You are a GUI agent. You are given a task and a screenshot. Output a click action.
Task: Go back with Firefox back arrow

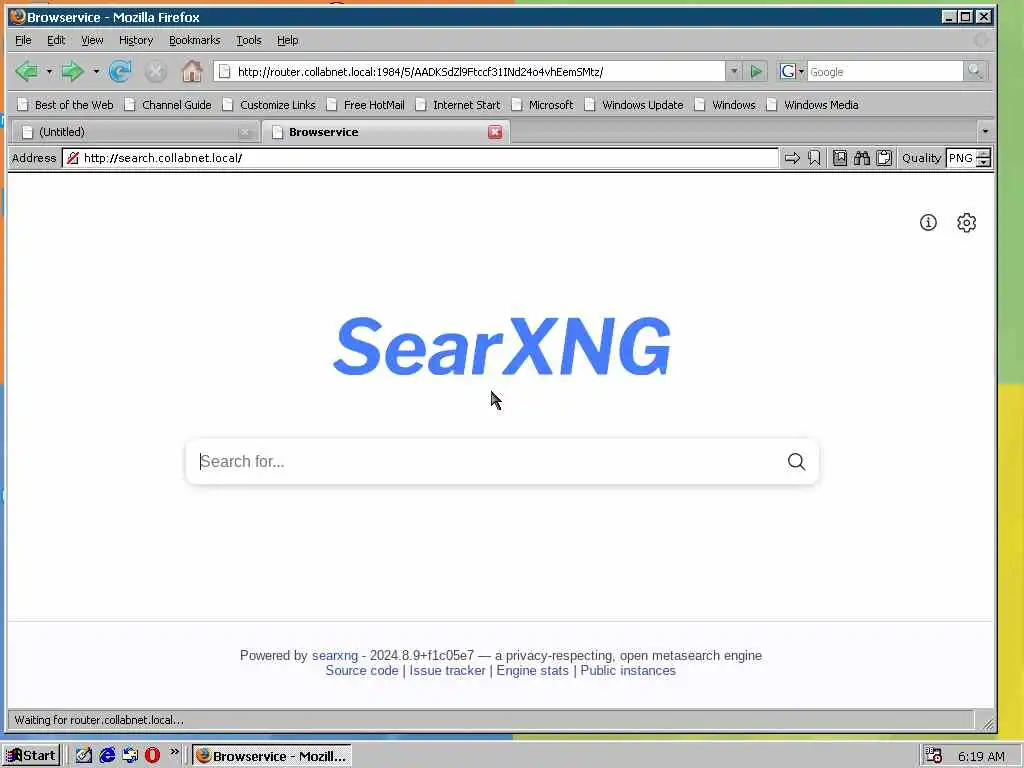(x=27, y=71)
